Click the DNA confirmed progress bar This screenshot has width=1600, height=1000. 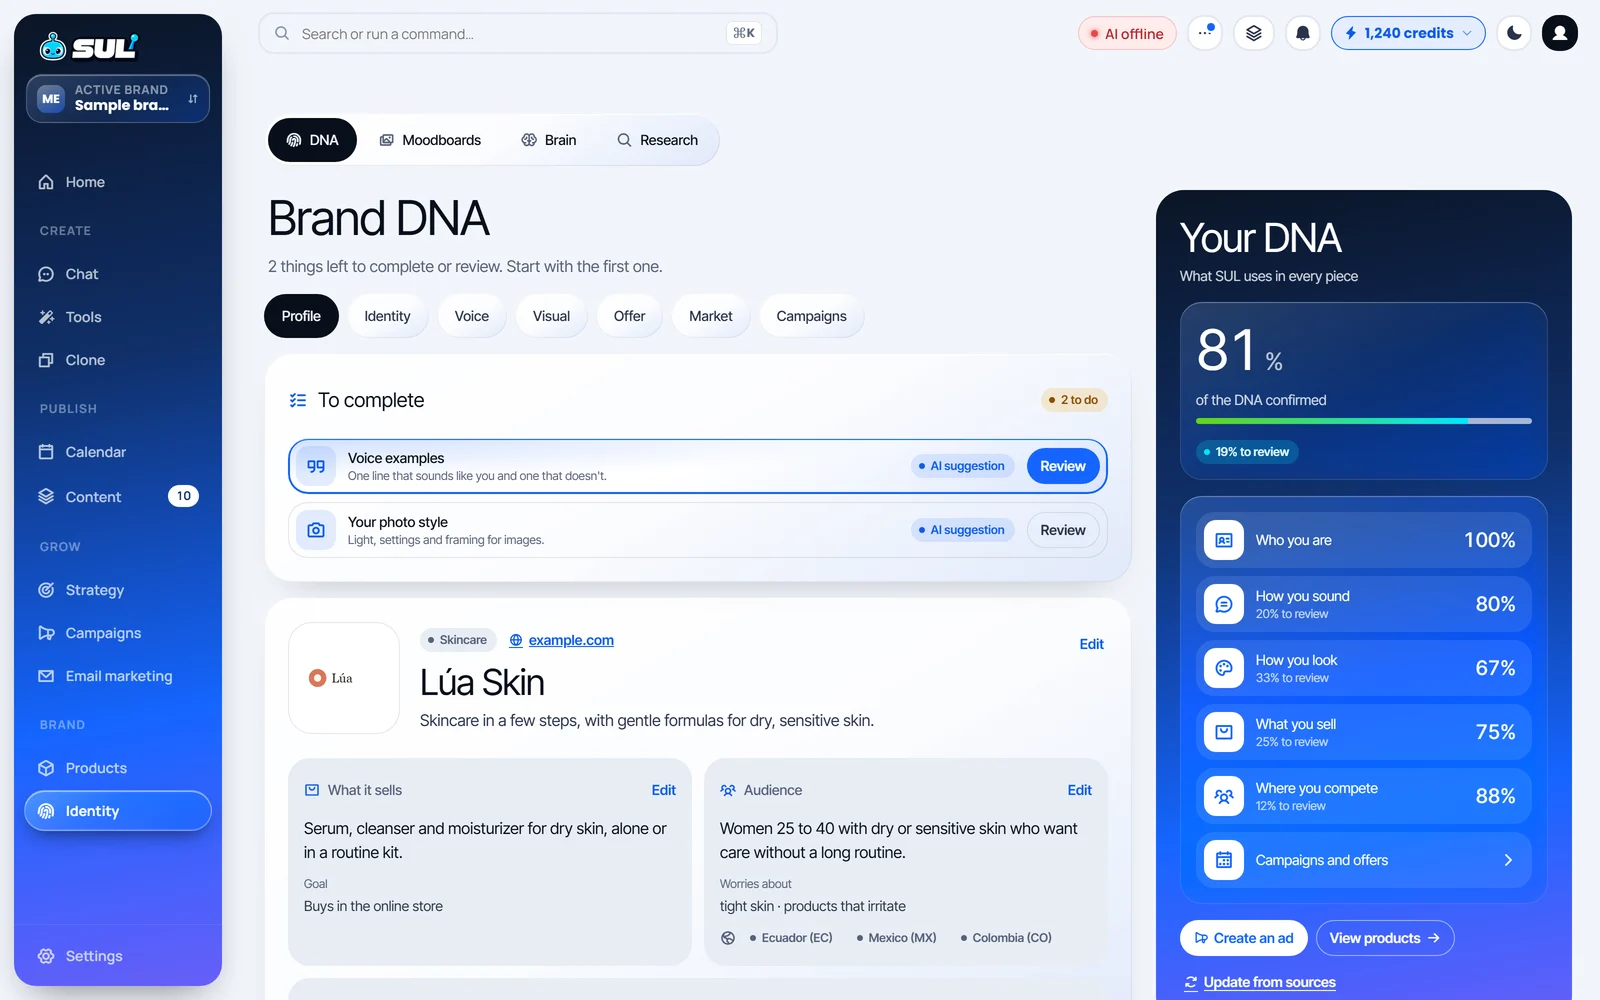point(1363,421)
